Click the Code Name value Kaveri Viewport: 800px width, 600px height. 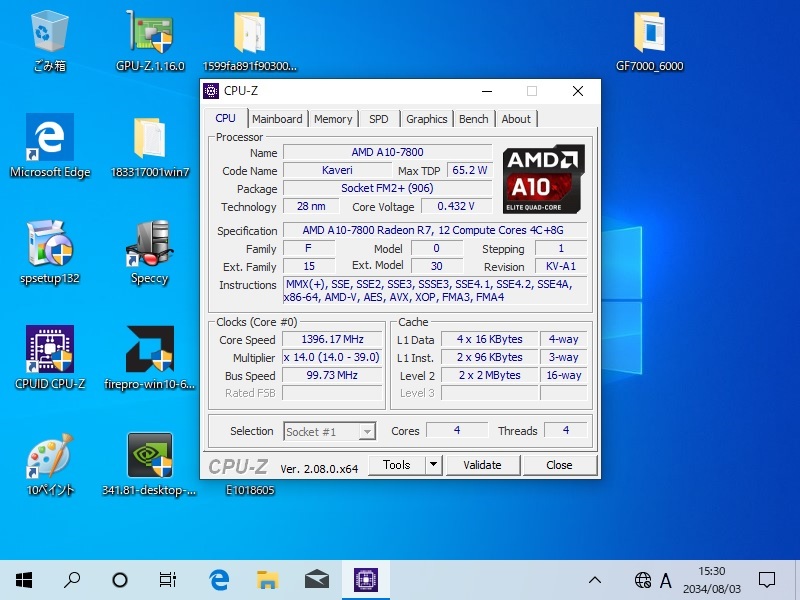(337, 170)
